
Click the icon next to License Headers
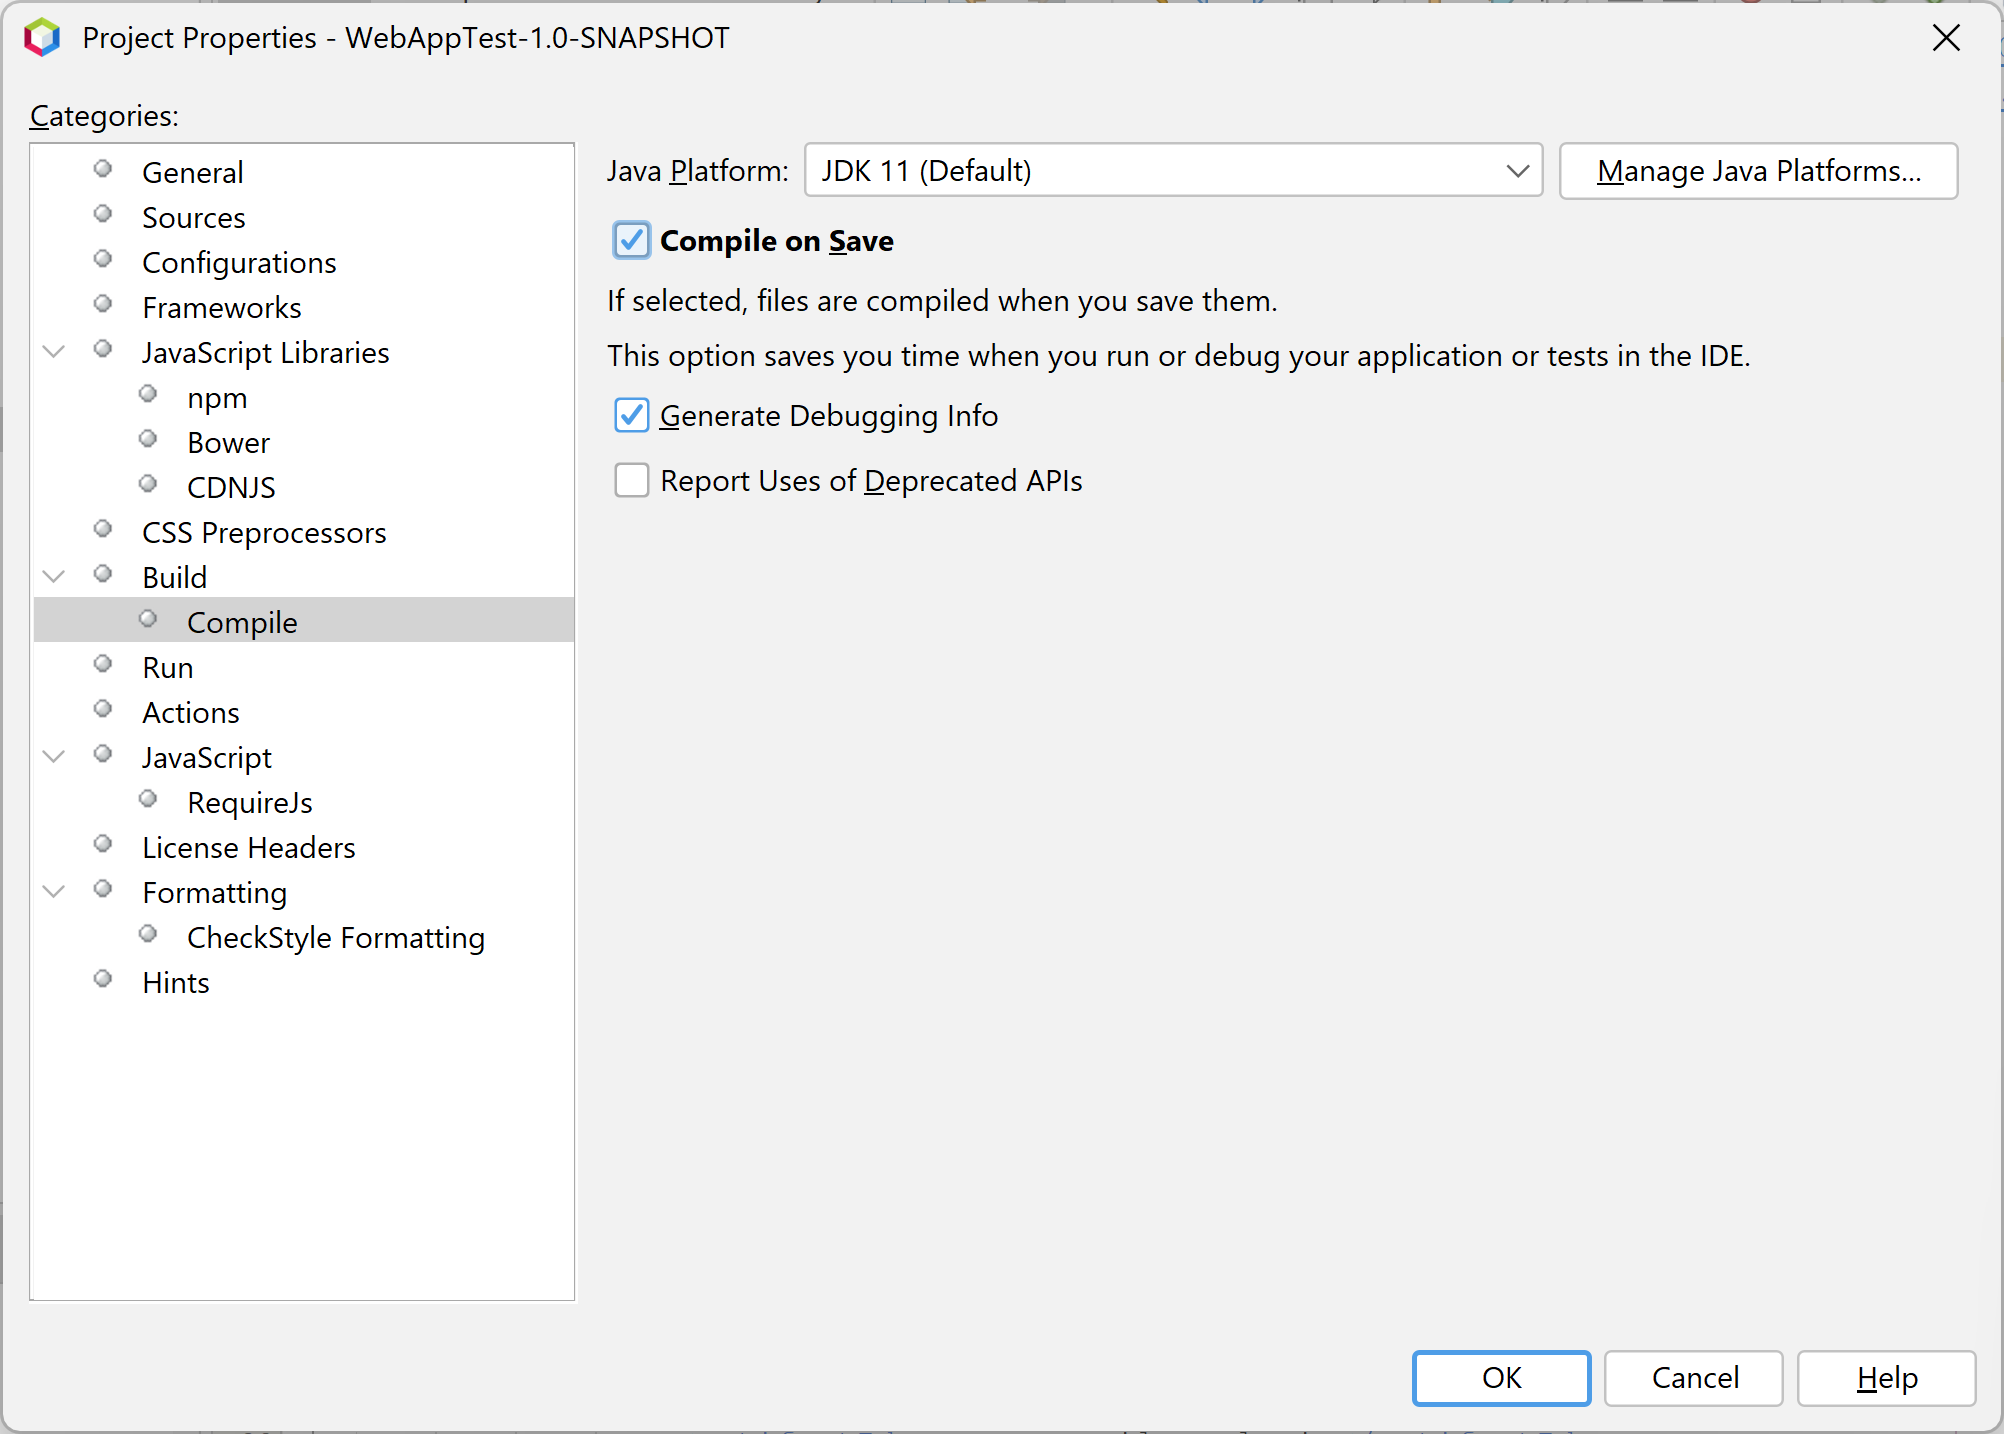coord(103,843)
